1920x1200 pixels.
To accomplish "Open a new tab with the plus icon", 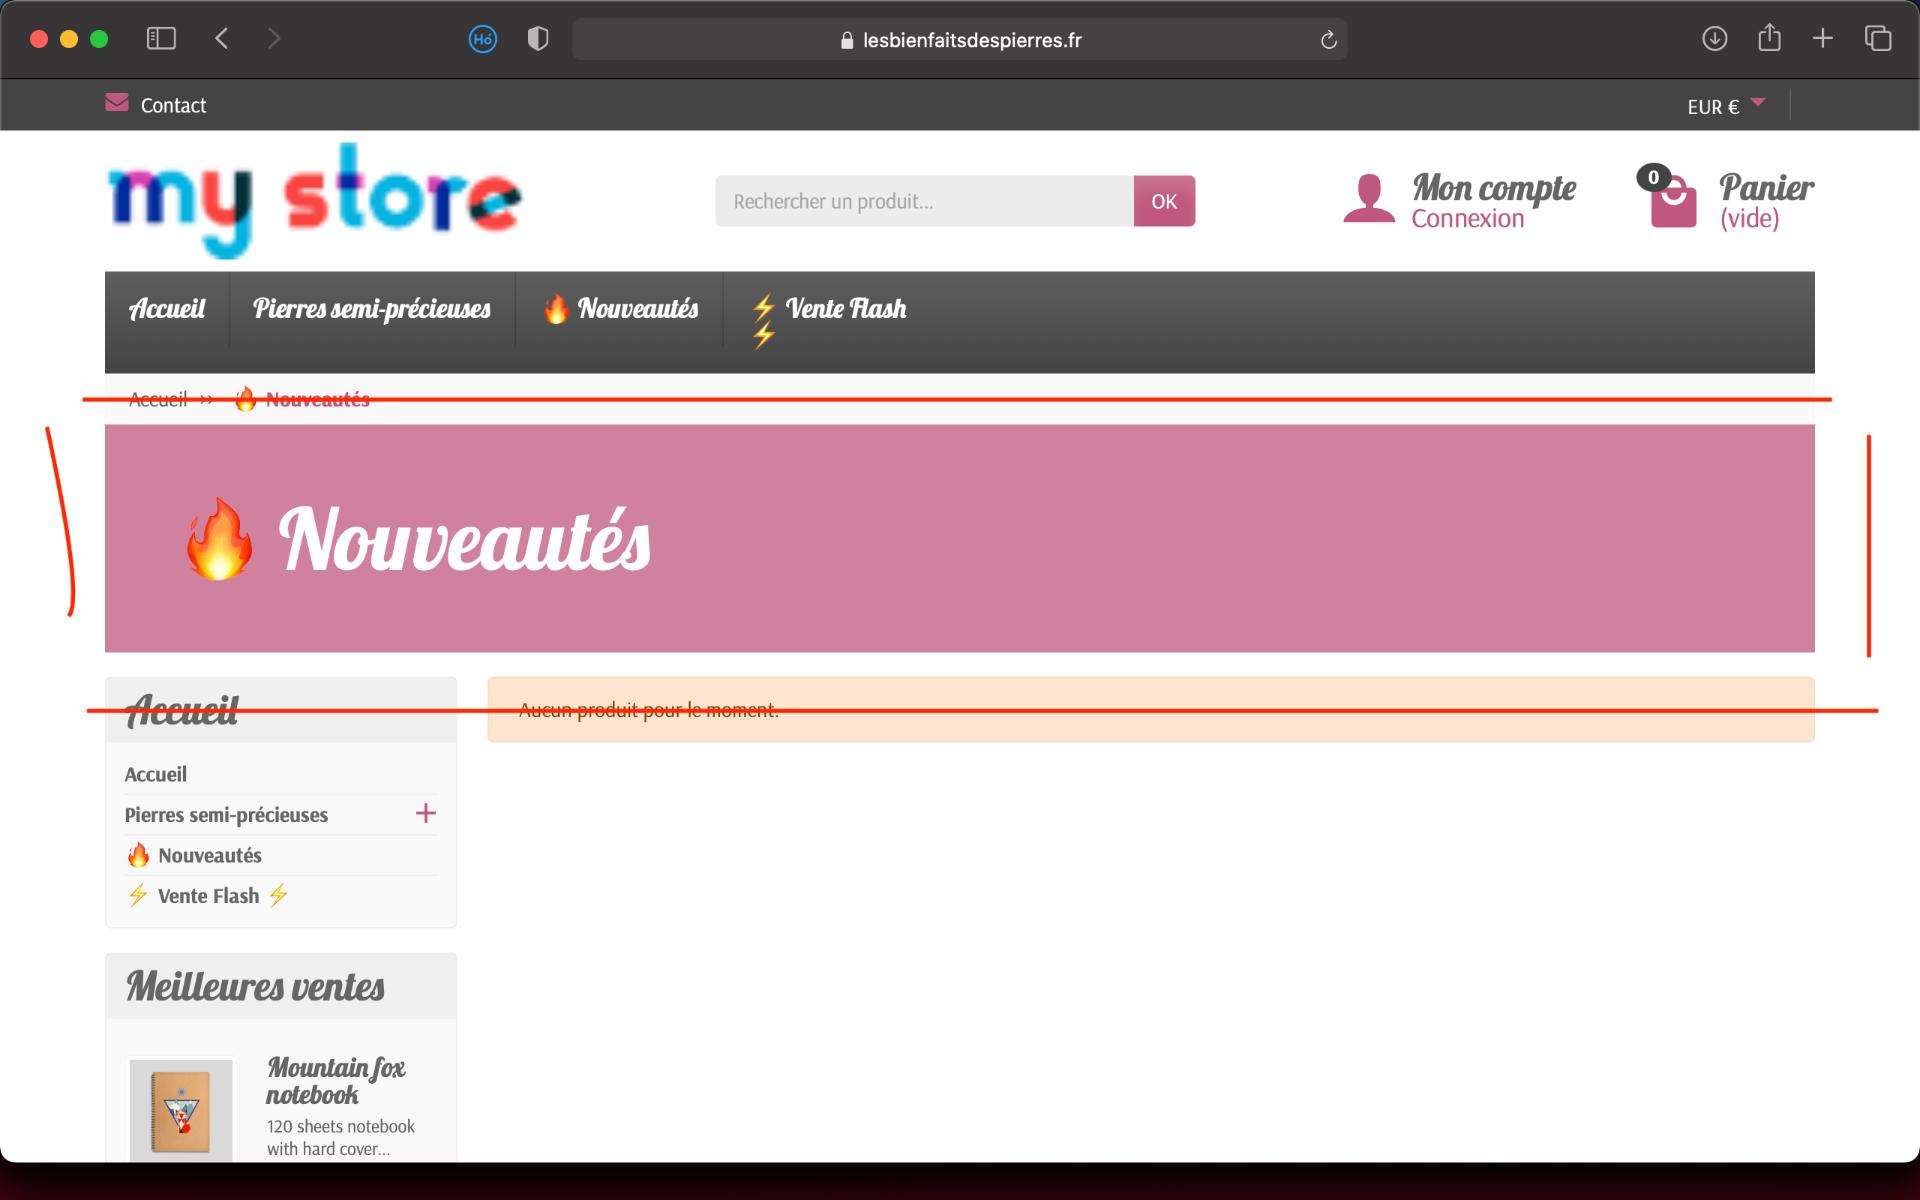I will (1822, 39).
